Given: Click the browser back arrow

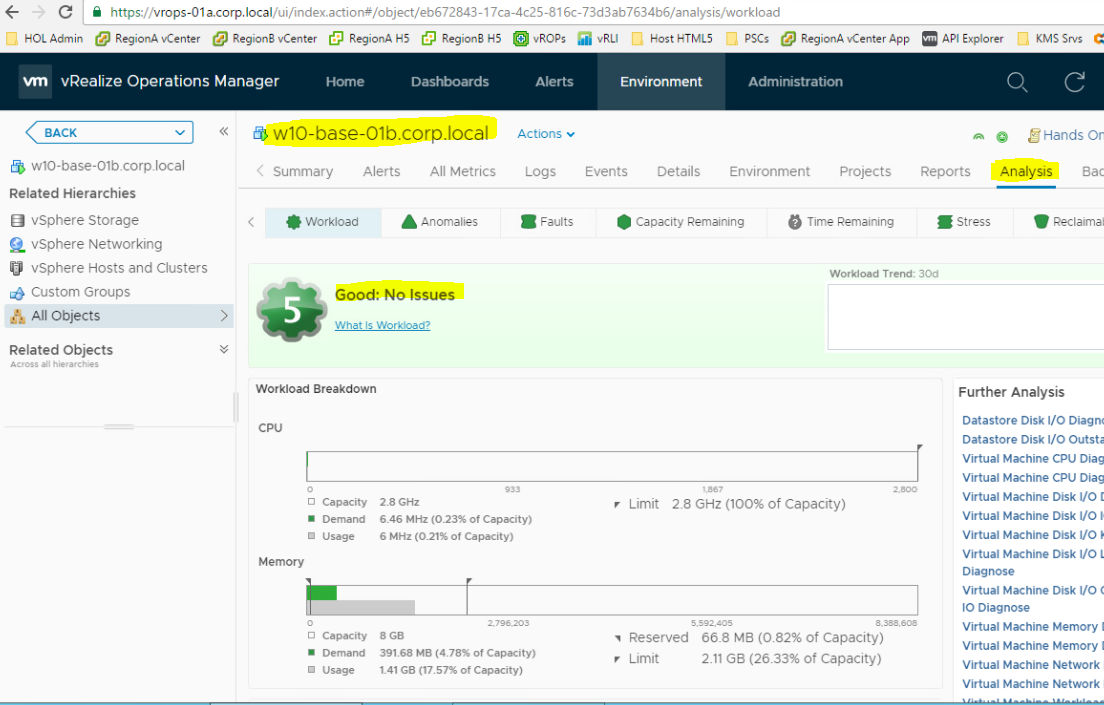Looking at the screenshot, I should (x=12, y=12).
